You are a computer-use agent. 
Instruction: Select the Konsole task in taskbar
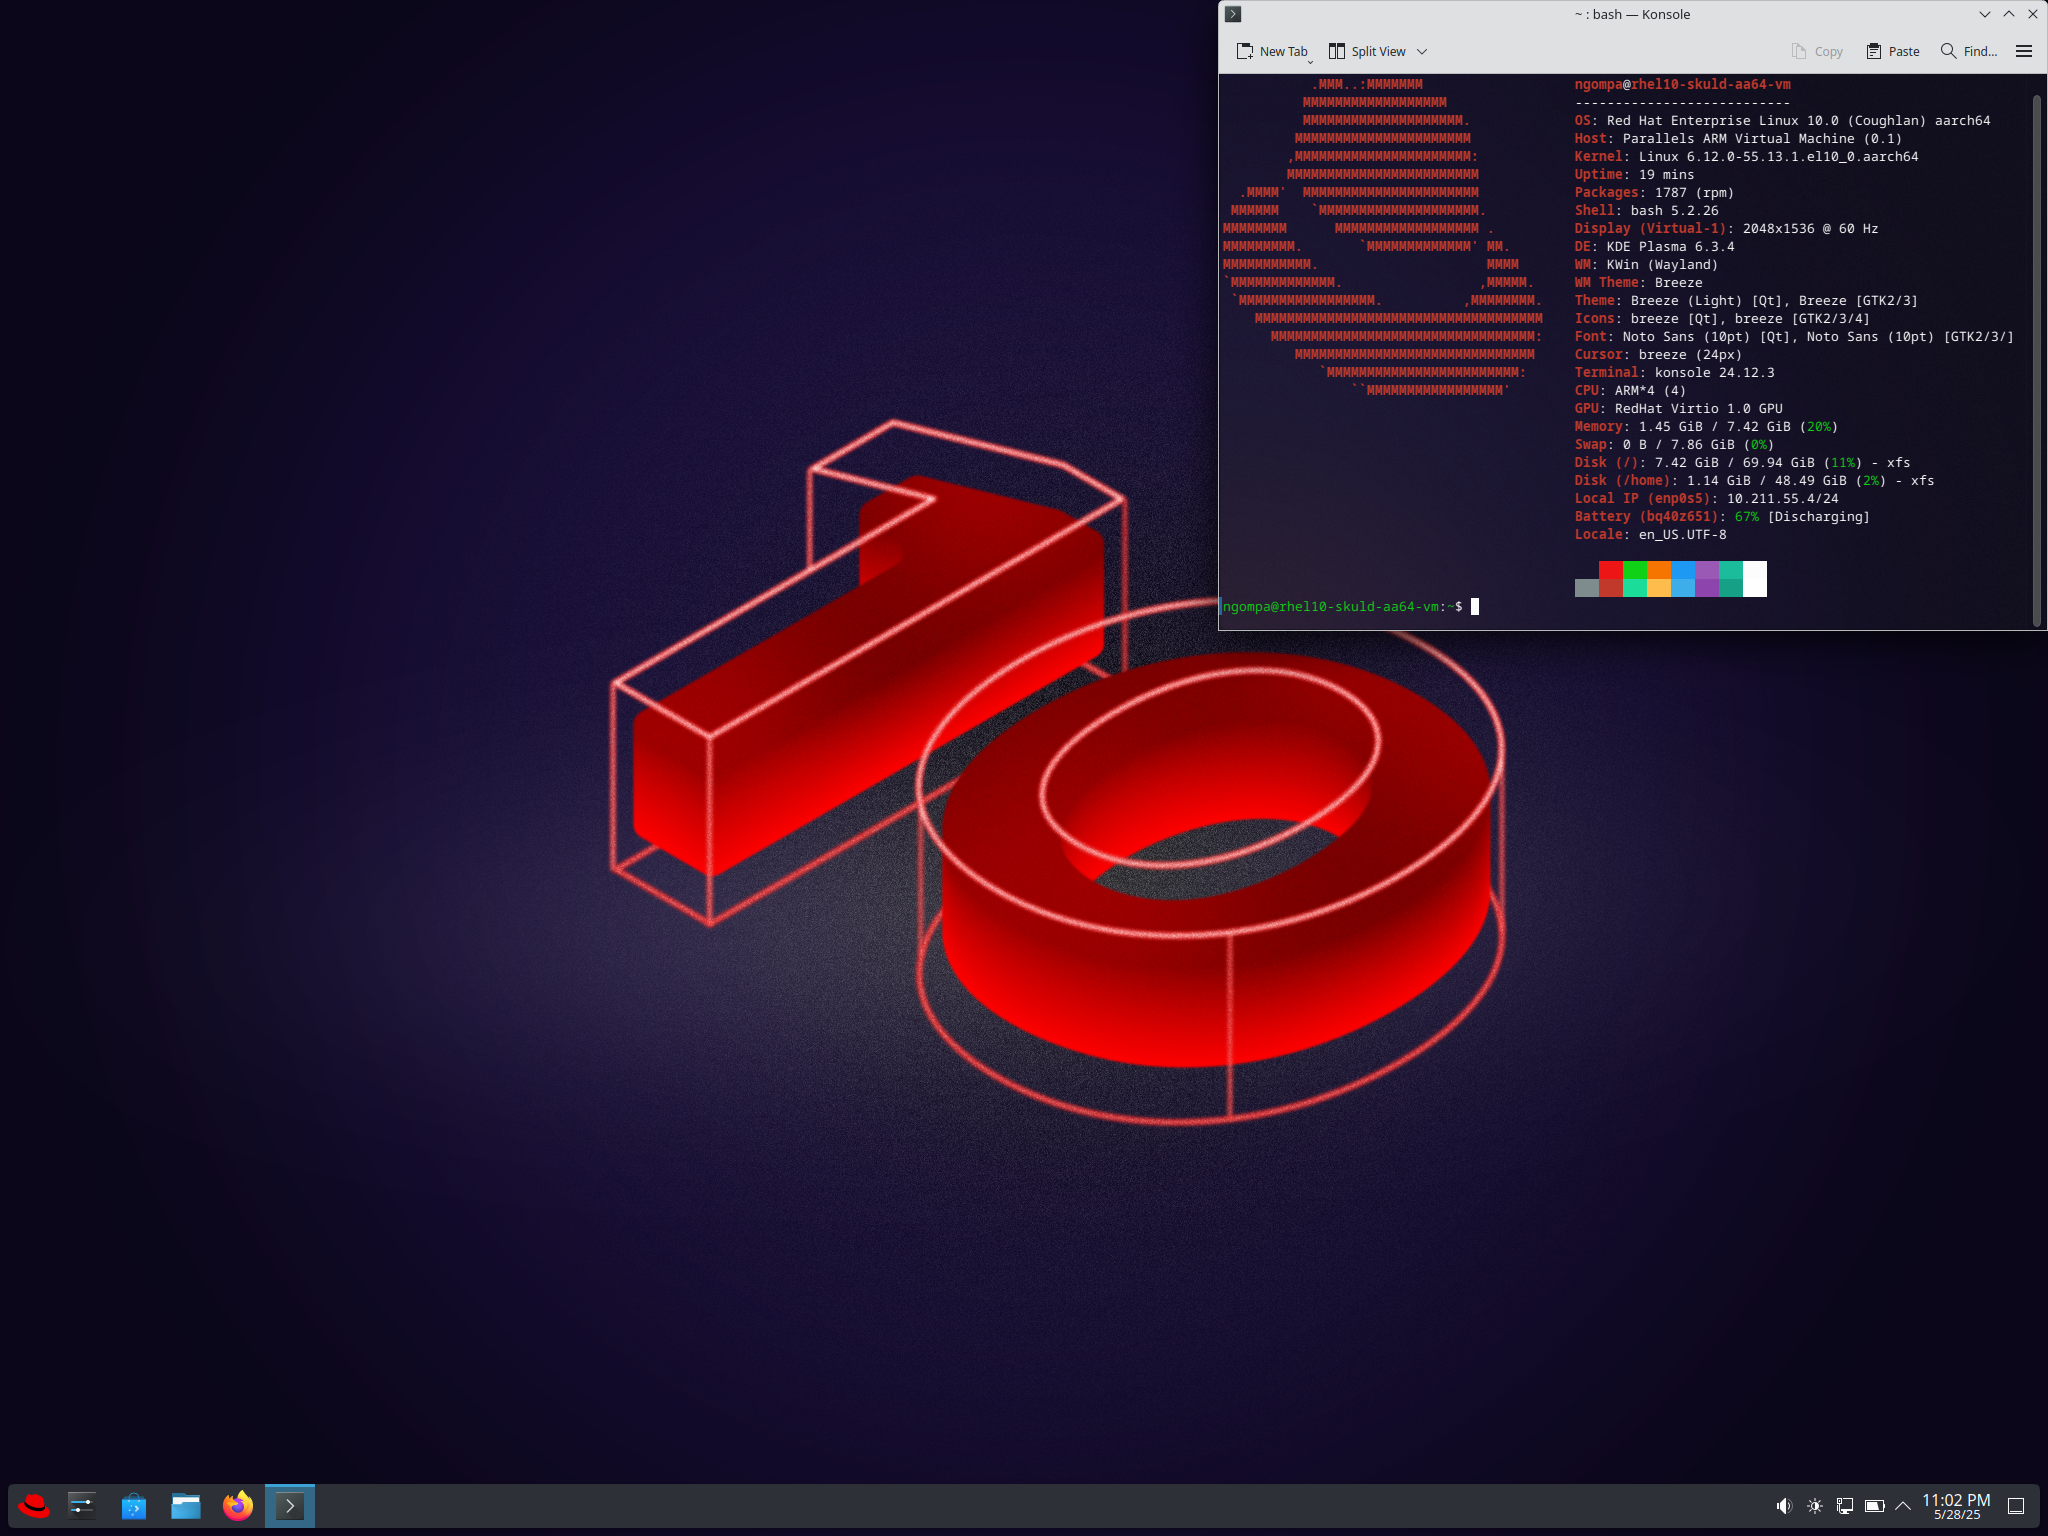pyautogui.click(x=290, y=1506)
